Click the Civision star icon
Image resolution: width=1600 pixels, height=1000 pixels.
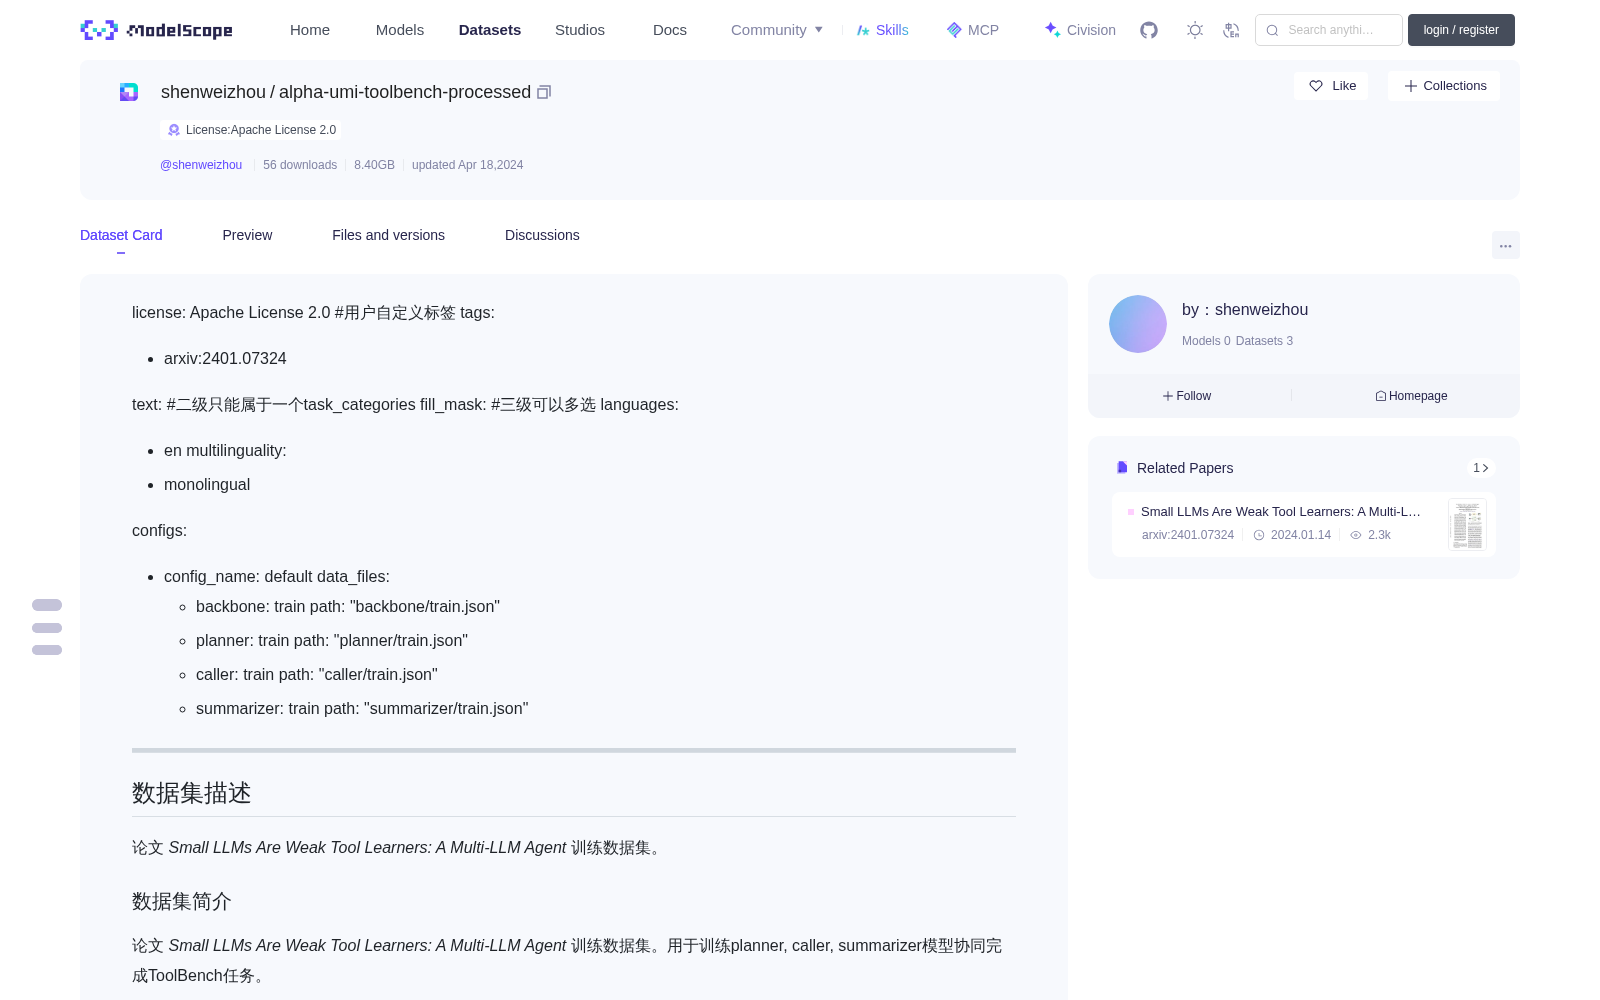(1052, 30)
